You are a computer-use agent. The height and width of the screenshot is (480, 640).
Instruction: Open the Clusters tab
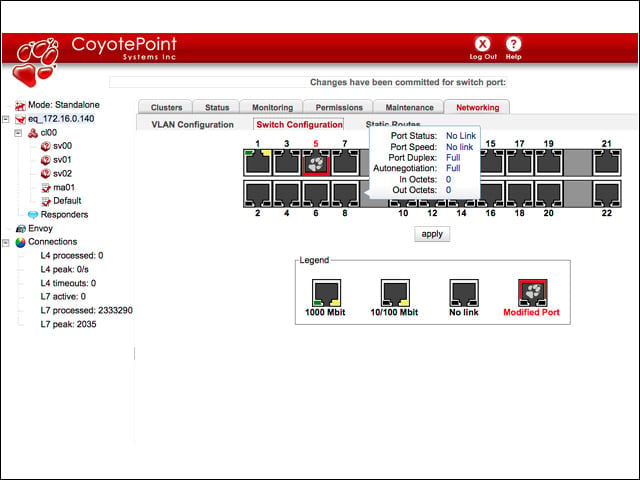(x=166, y=107)
